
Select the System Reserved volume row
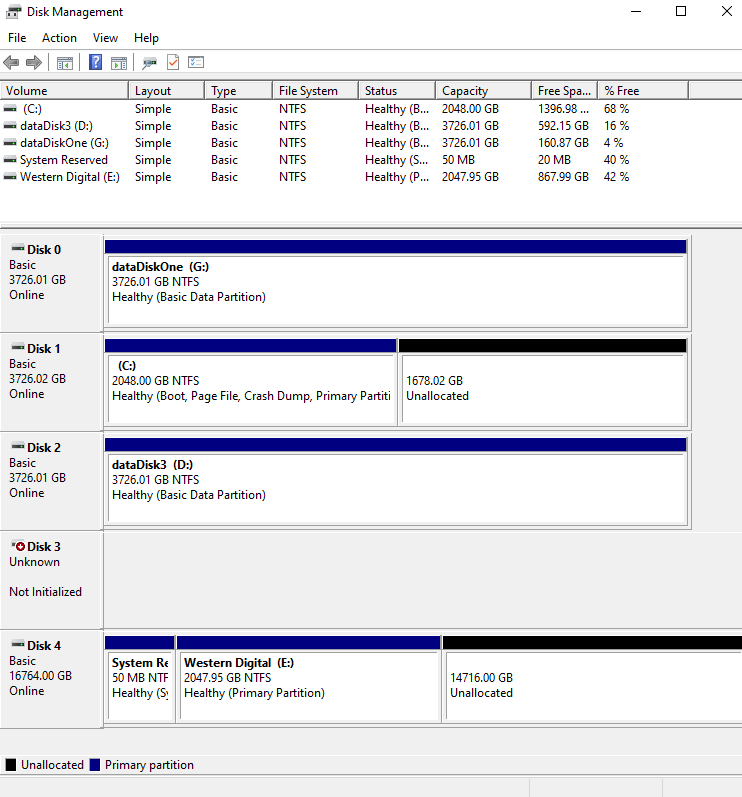coord(345,160)
